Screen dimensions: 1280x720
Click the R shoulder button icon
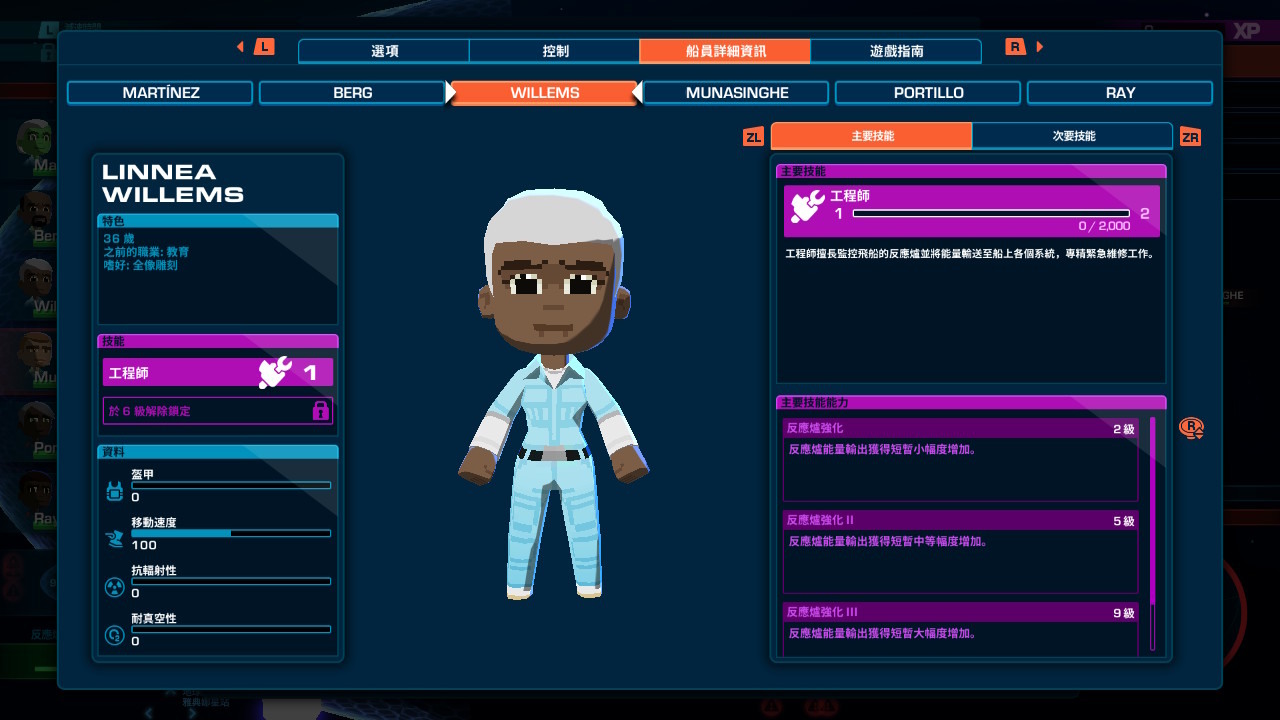coord(1015,47)
